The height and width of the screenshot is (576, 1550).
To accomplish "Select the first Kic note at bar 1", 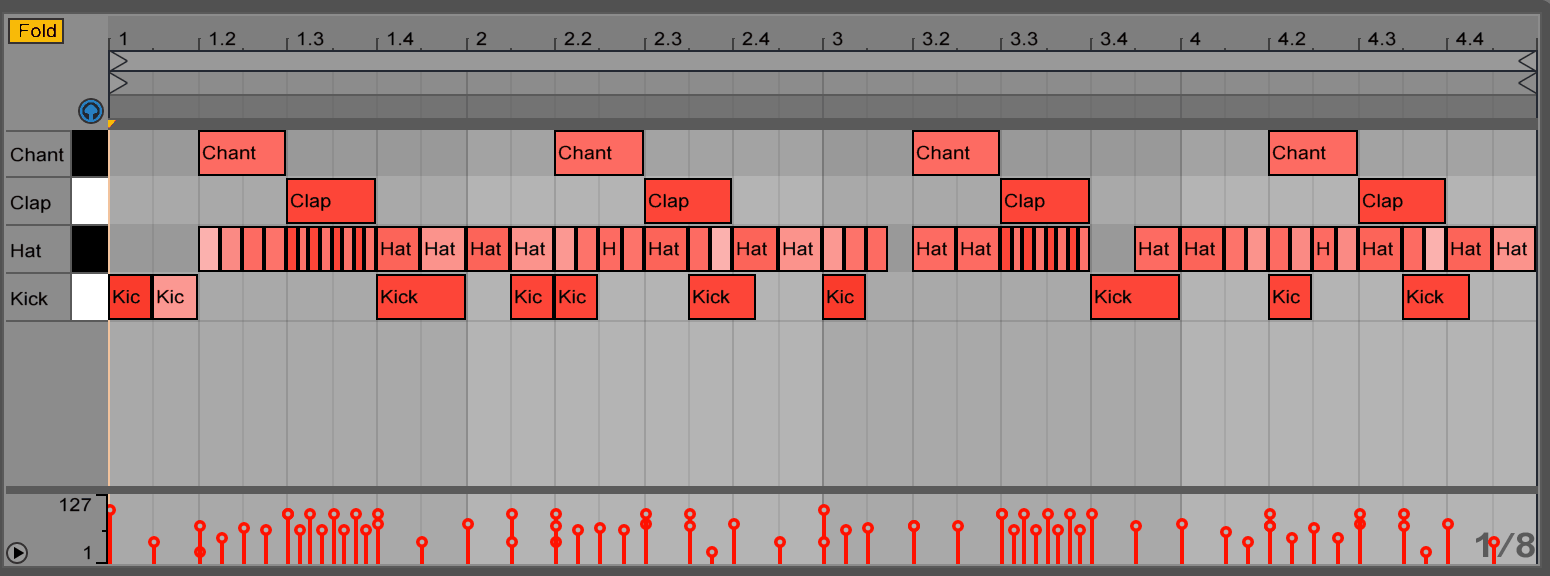I will pyautogui.click(x=130, y=297).
